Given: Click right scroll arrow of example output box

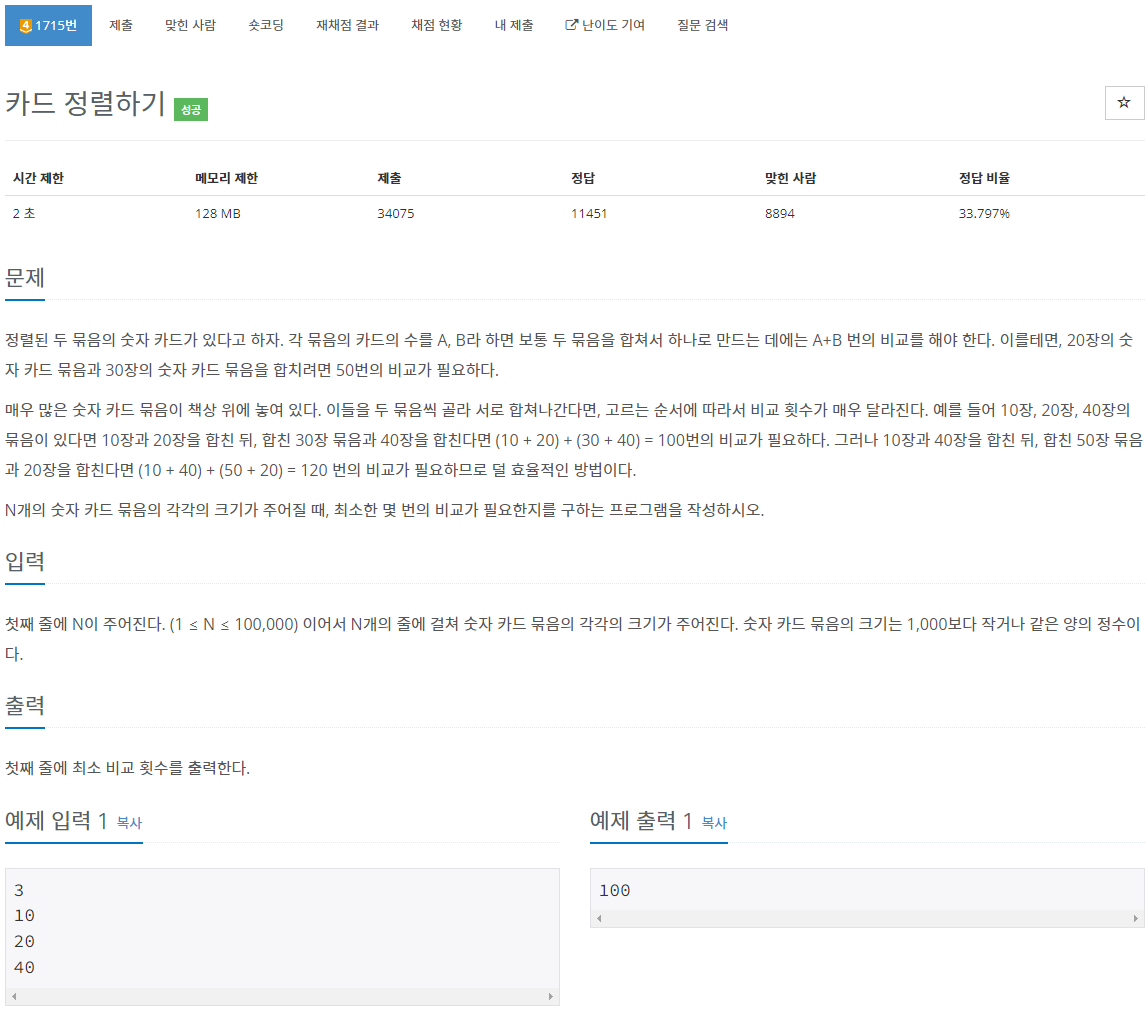Looking at the screenshot, I should coord(1136,919).
